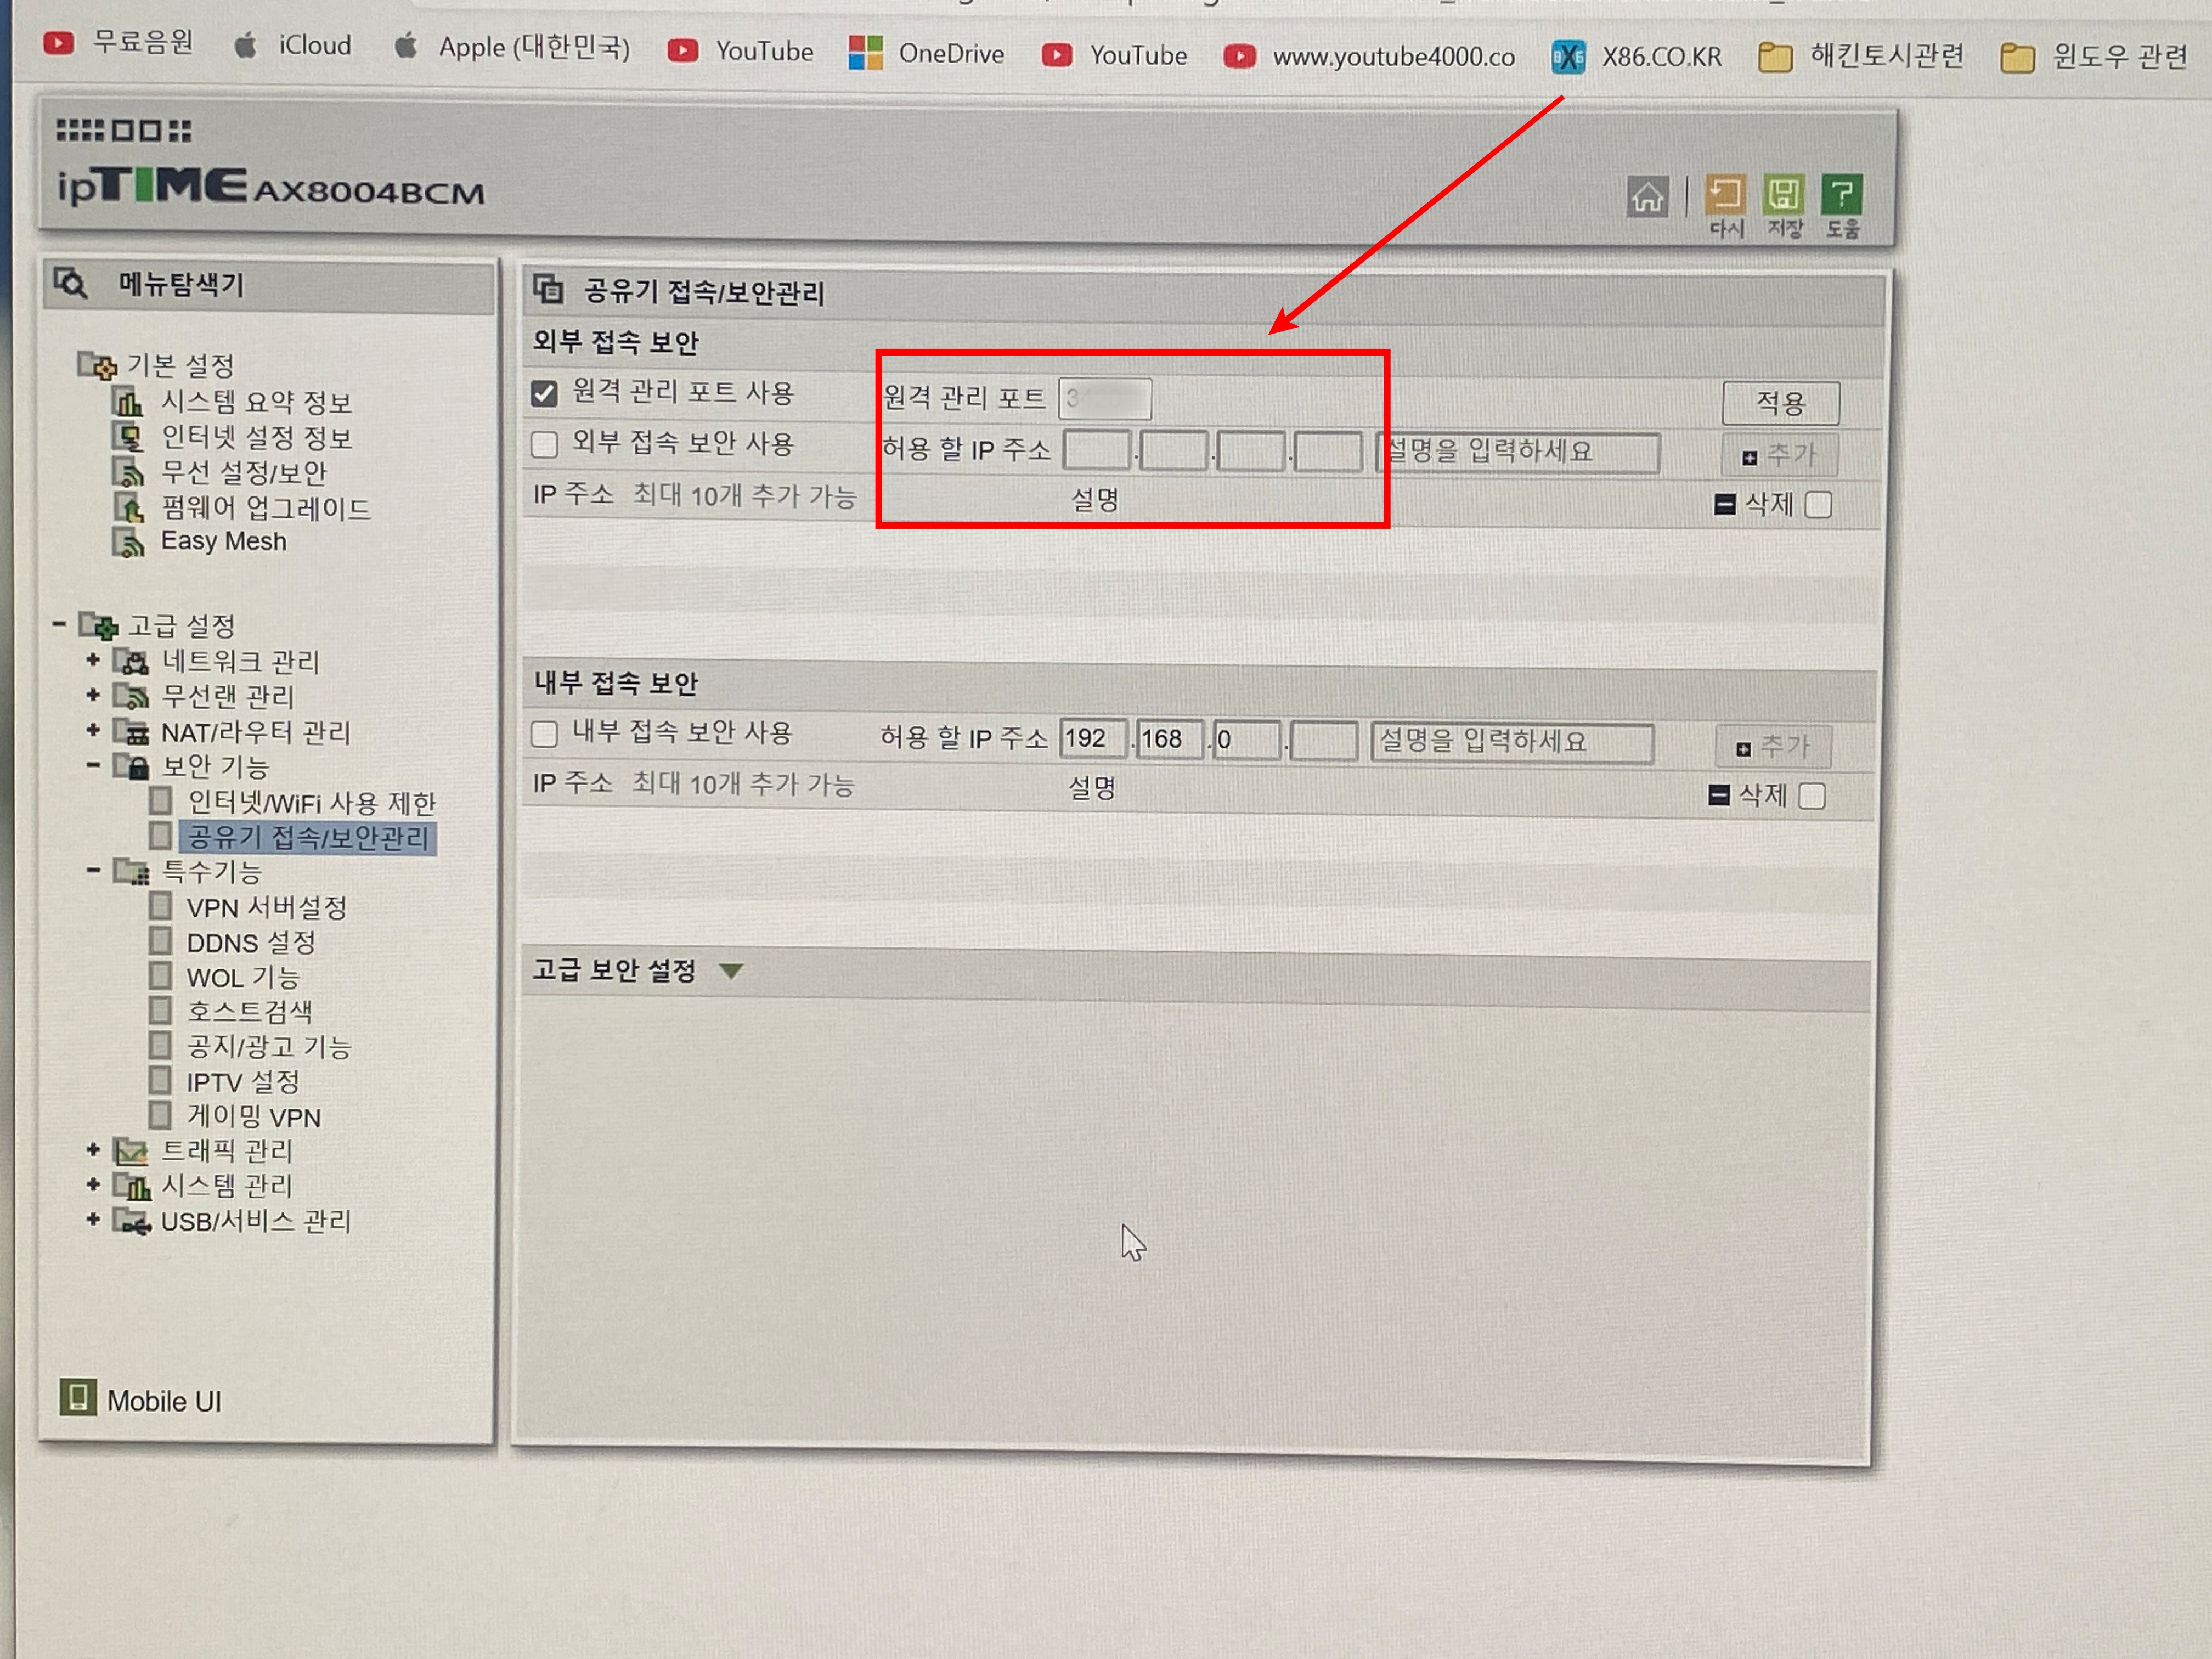Click the green 저장 save icon
Image resolution: width=2212 pixels, height=1659 pixels.
(x=1784, y=194)
